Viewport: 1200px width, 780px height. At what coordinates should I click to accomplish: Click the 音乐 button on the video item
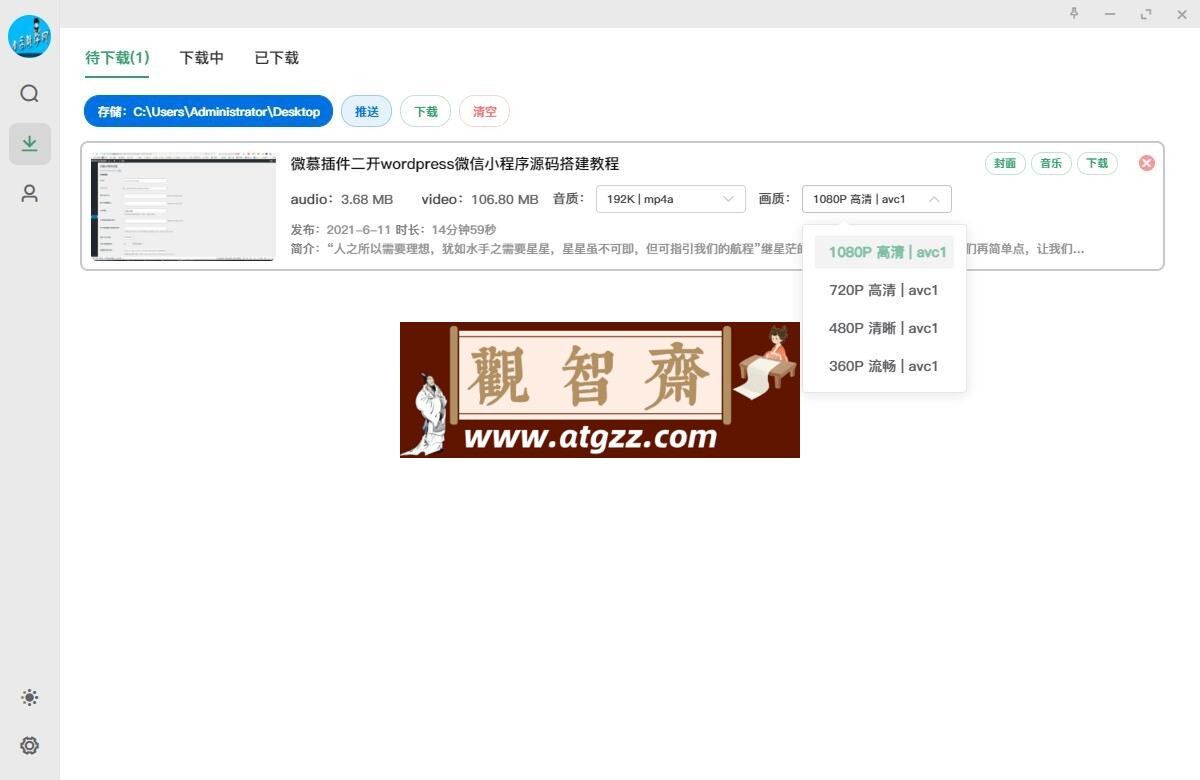1051,163
